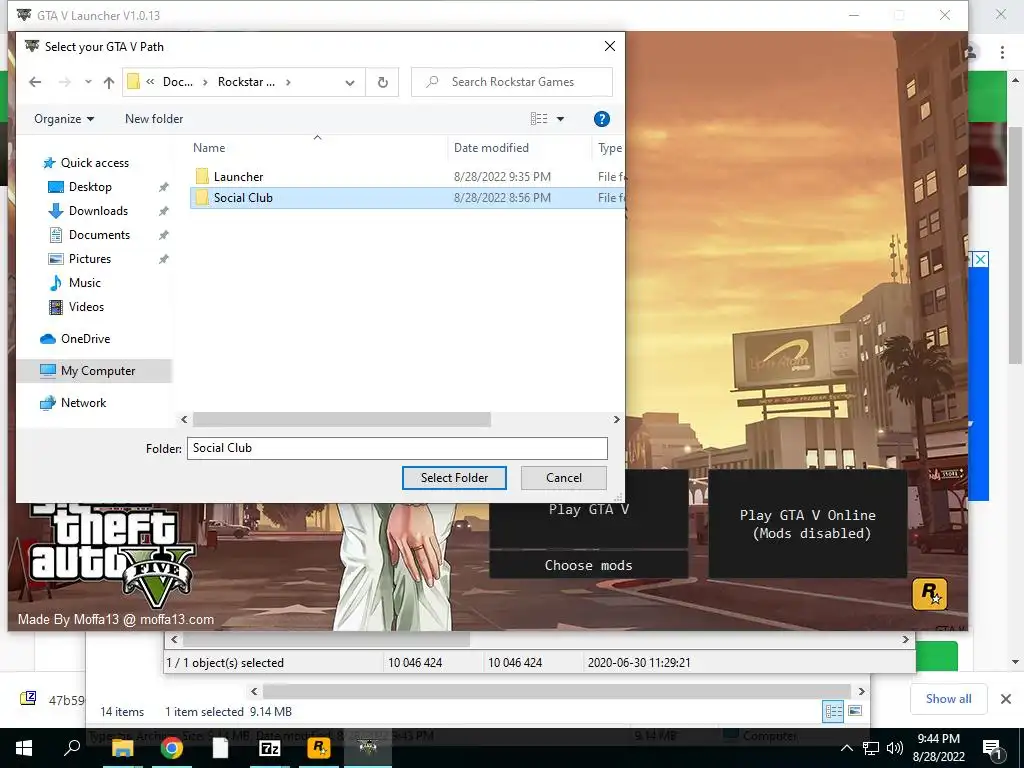Open 7-Zip from taskbar
1024x768 pixels.
[x=270, y=748]
